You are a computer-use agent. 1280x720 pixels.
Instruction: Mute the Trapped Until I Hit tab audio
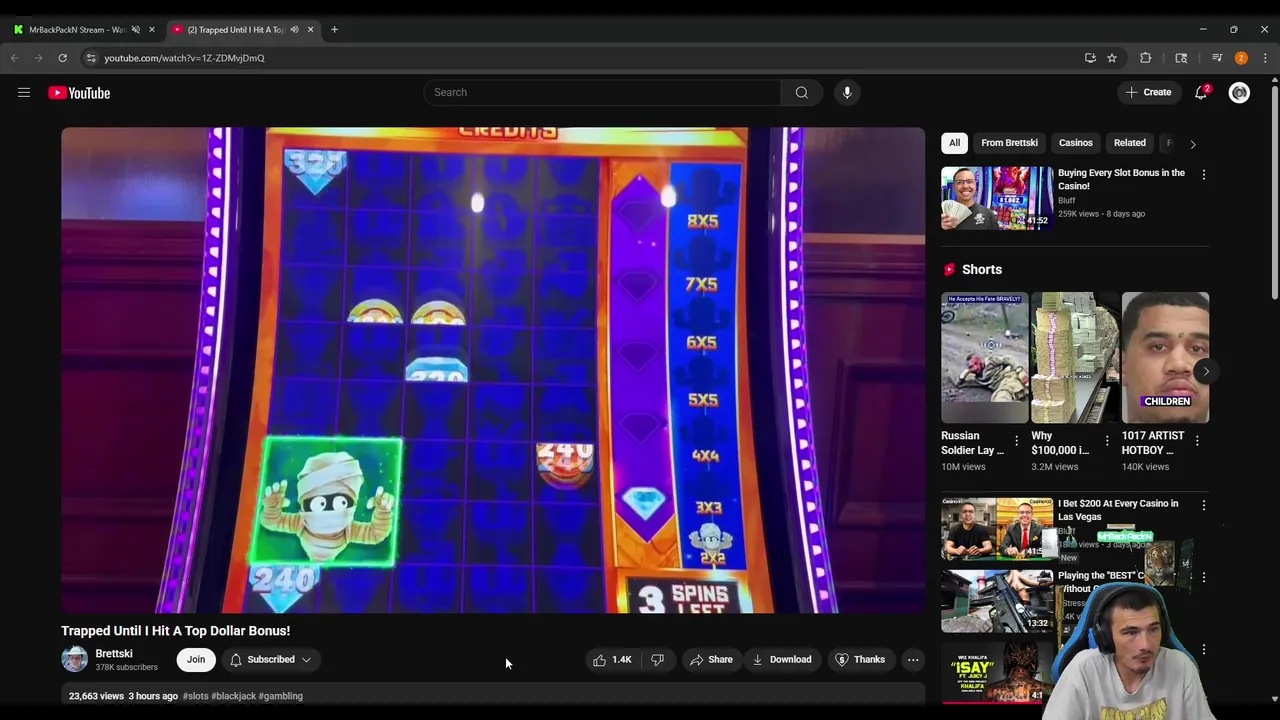tap(294, 29)
